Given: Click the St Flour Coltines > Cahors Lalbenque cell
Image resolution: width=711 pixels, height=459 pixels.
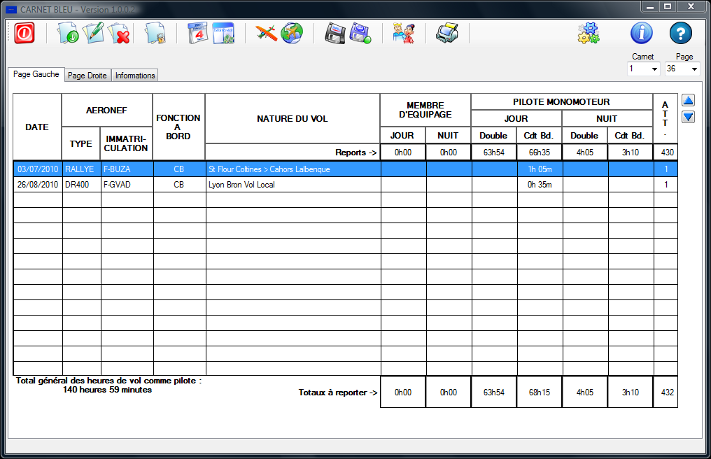Looking at the screenshot, I should tap(293, 169).
